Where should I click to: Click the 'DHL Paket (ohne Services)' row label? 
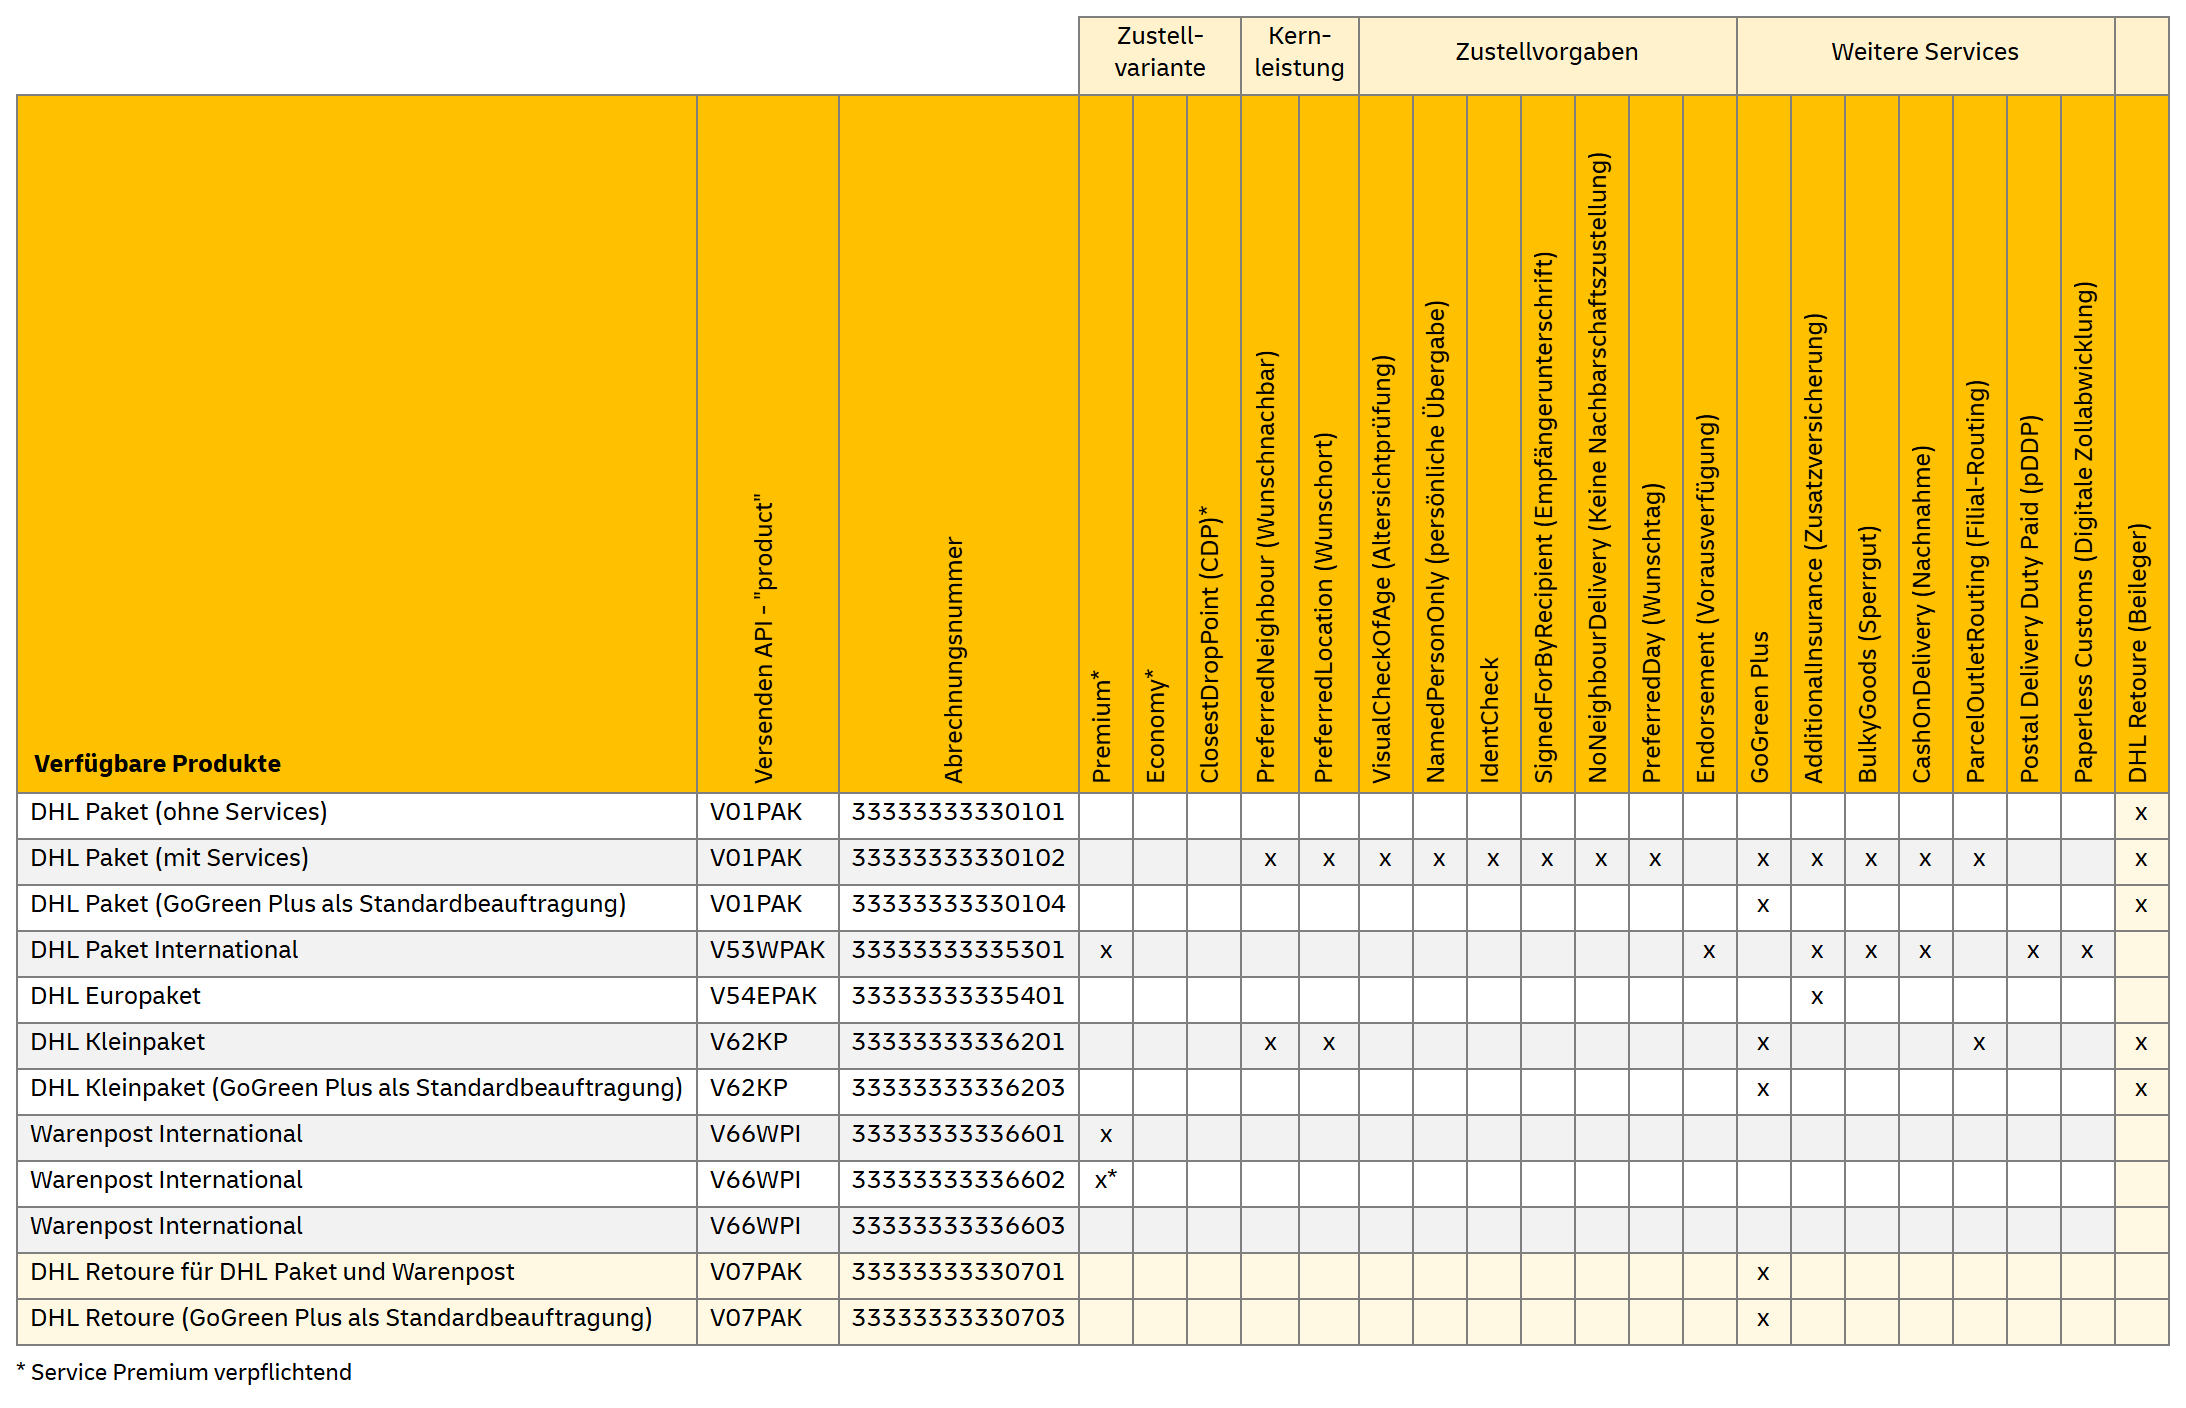pyautogui.click(x=179, y=812)
